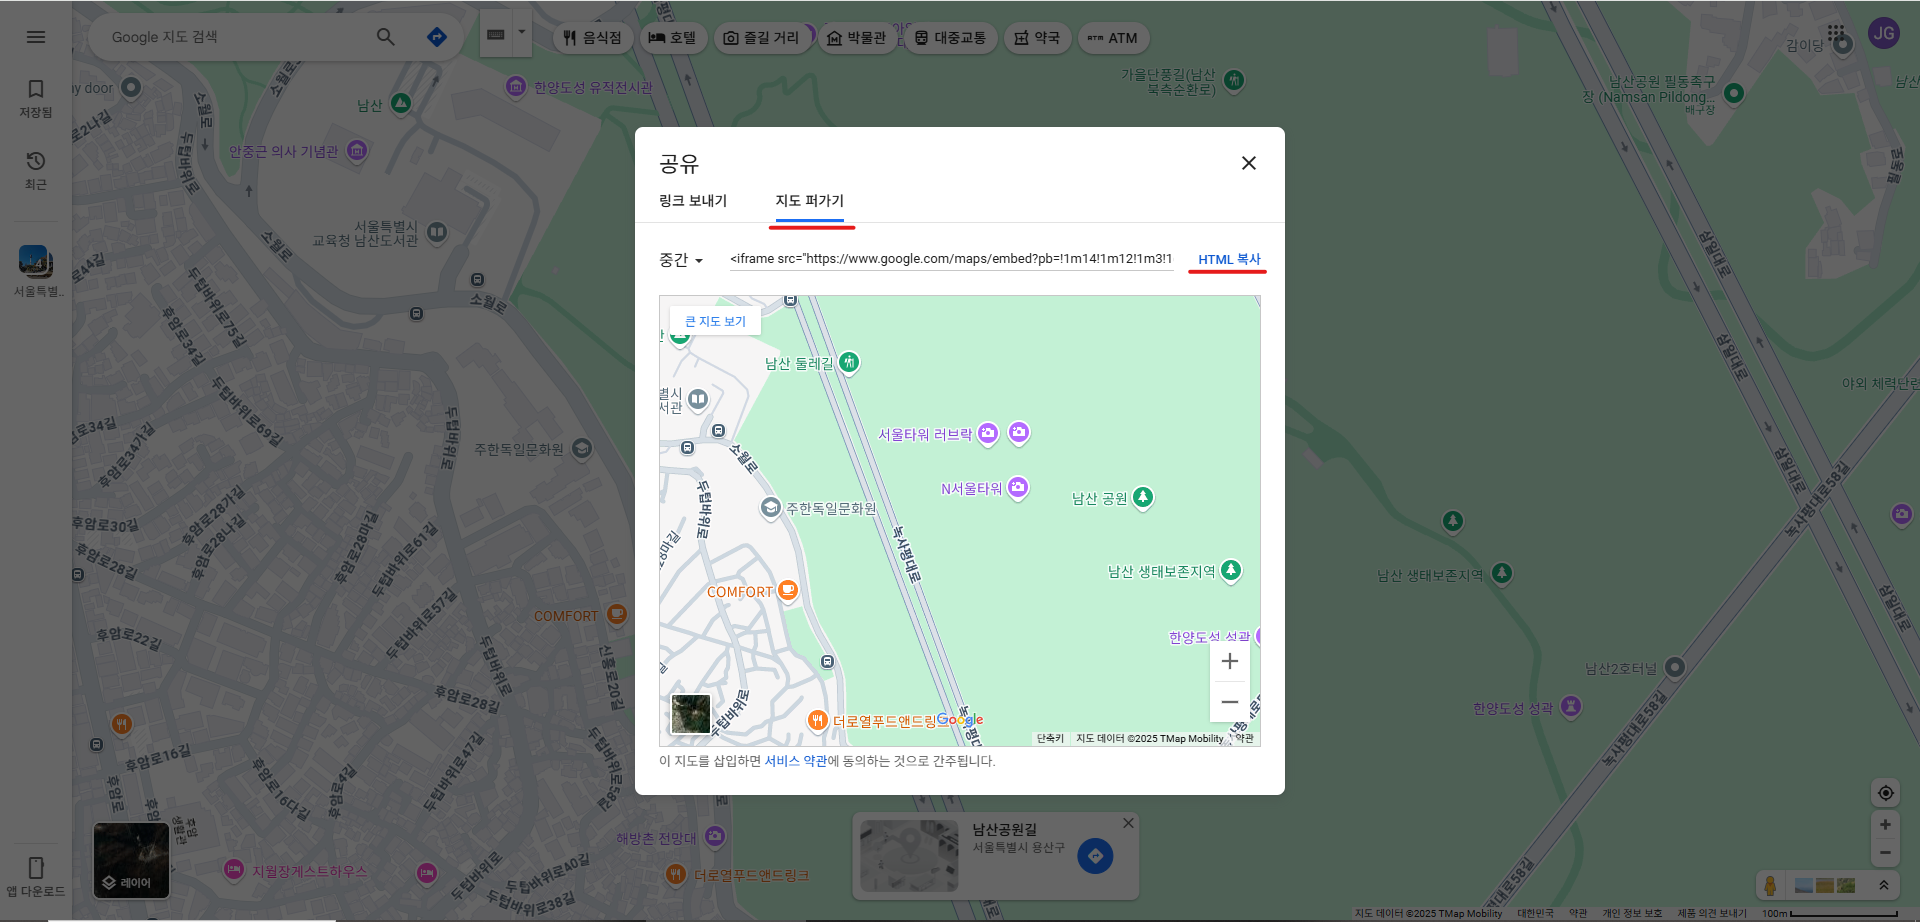Open the Recents history sidebar item
Image resolution: width=1920 pixels, height=922 pixels.
click(x=36, y=171)
